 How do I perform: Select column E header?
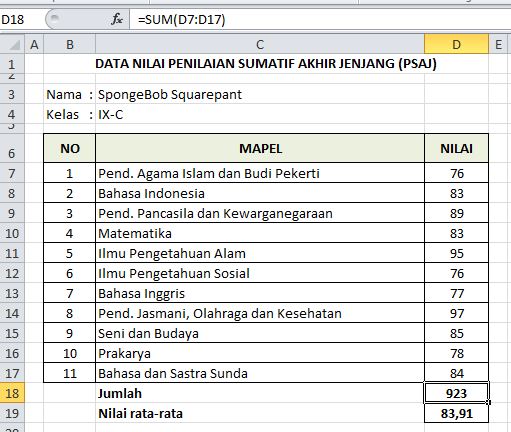(x=498, y=44)
